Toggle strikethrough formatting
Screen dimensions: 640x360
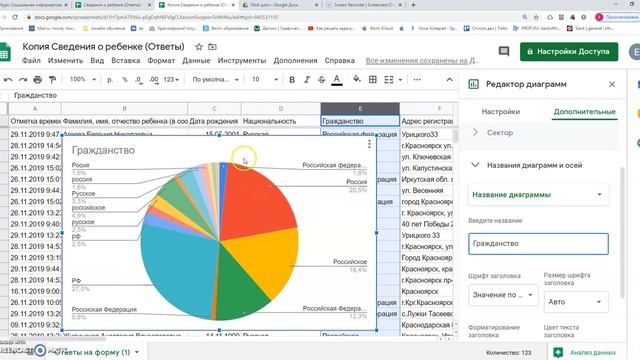coord(322,80)
